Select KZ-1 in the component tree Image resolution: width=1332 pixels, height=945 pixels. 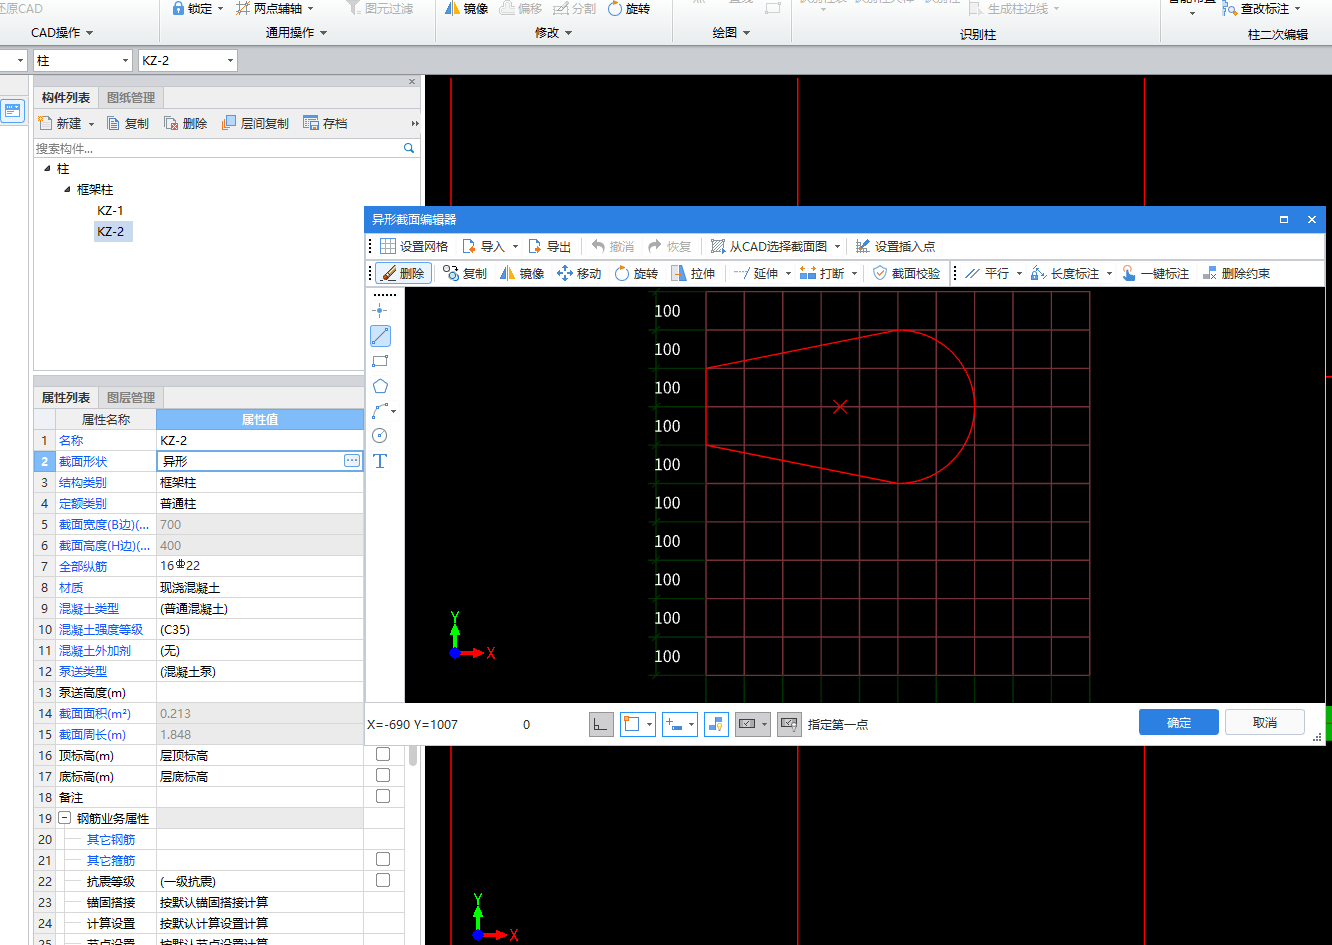110,210
